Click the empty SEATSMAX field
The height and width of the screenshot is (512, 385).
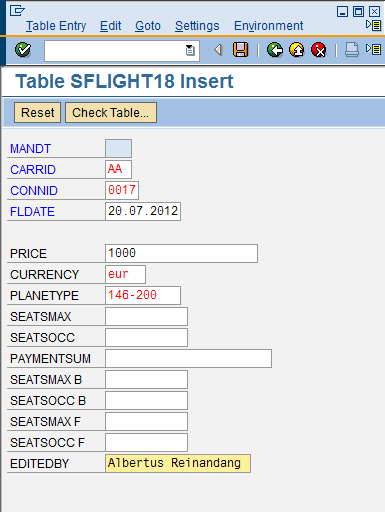[x=146, y=316]
